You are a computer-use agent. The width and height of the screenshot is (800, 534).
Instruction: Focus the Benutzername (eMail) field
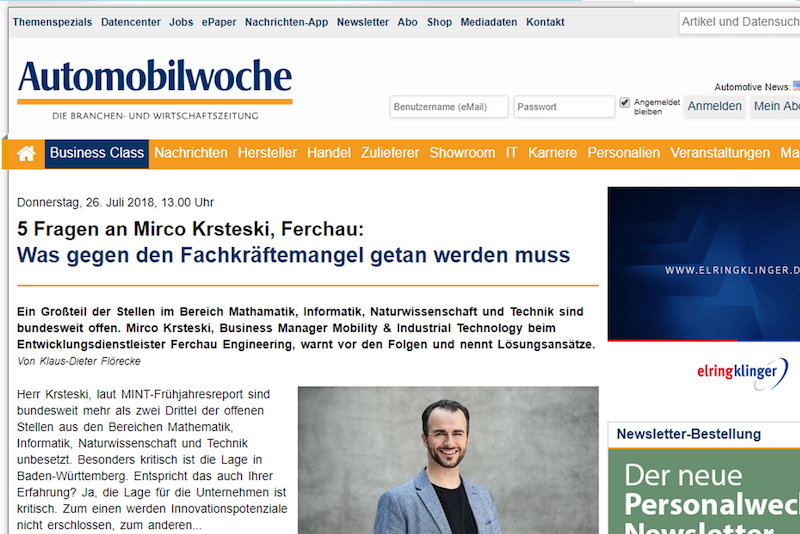(x=449, y=107)
